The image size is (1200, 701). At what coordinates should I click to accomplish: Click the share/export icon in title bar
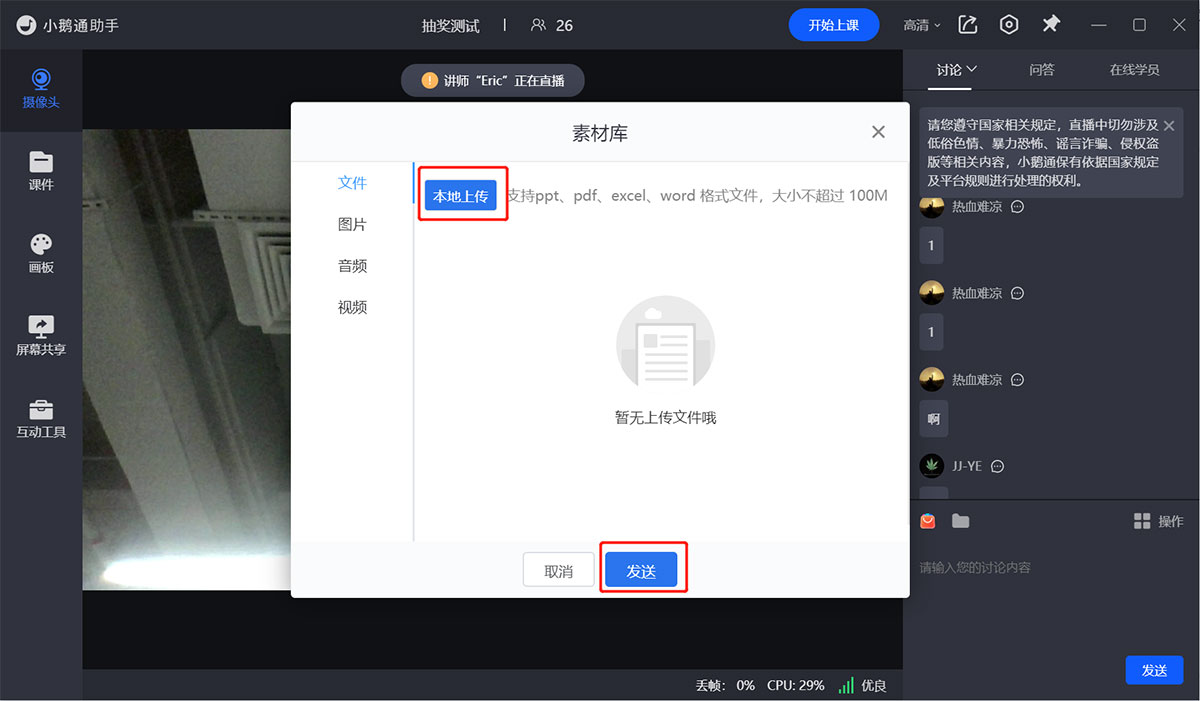coord(968,25)
